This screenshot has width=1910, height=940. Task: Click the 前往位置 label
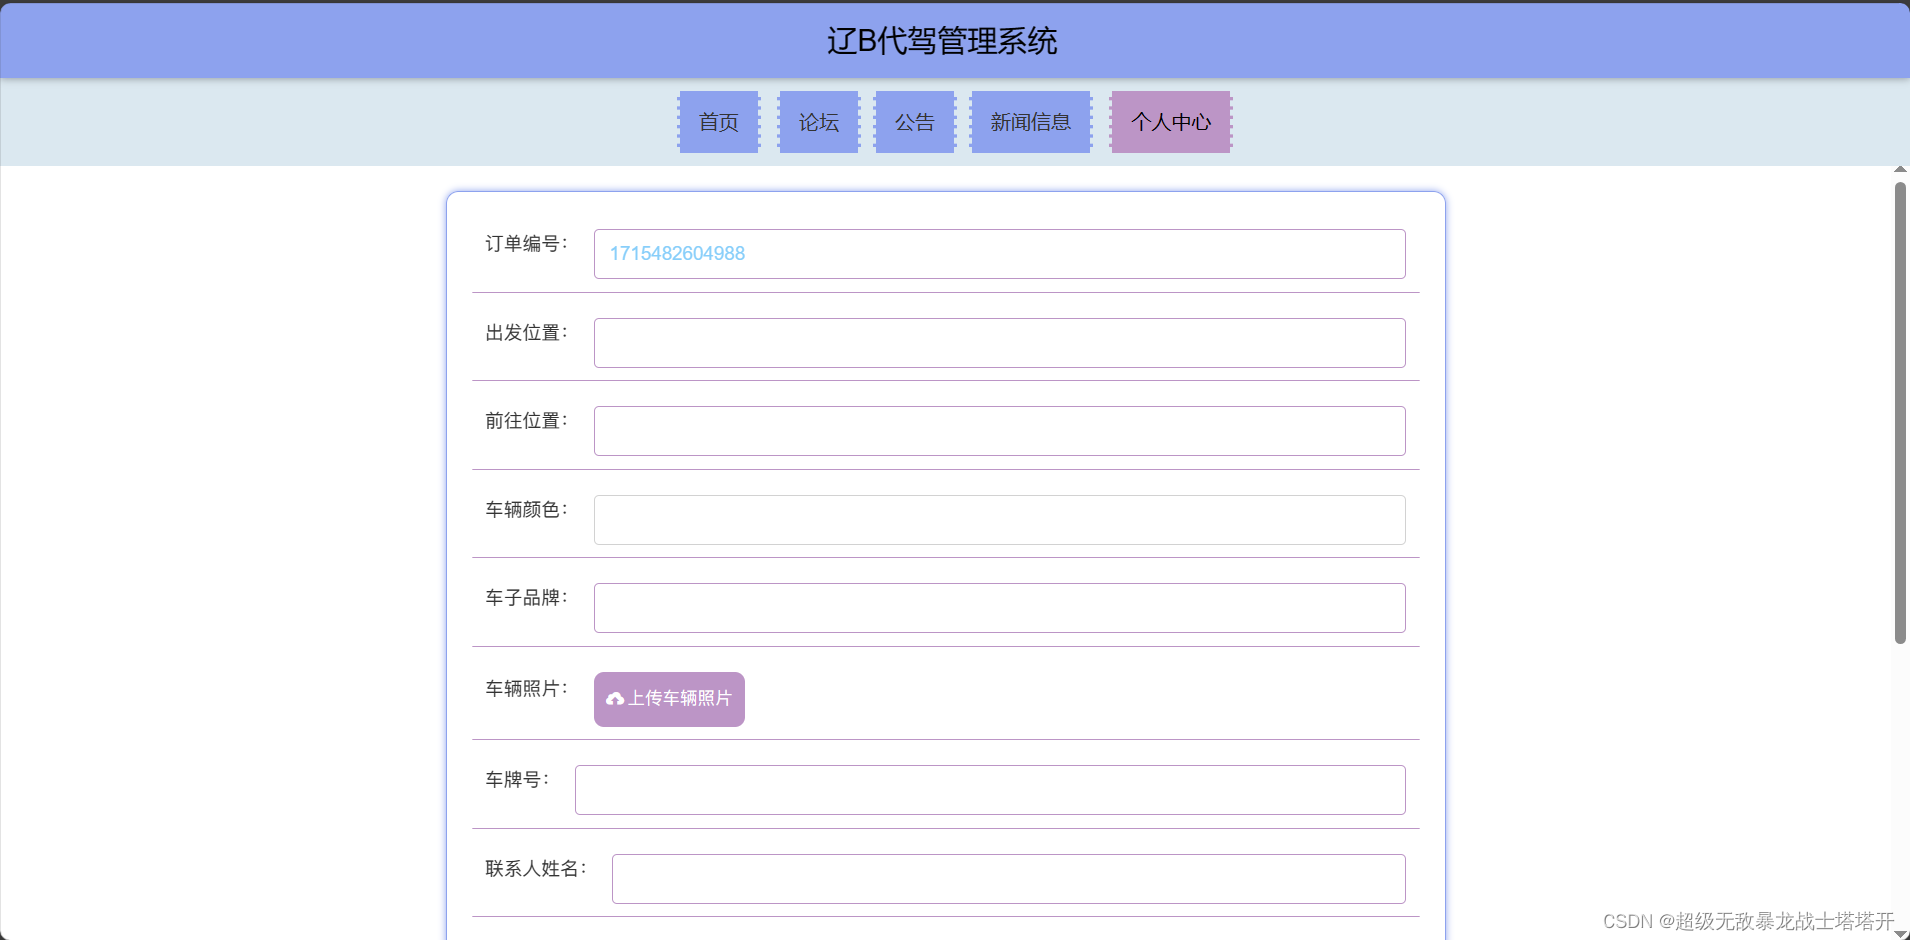(x=526, y=421)
